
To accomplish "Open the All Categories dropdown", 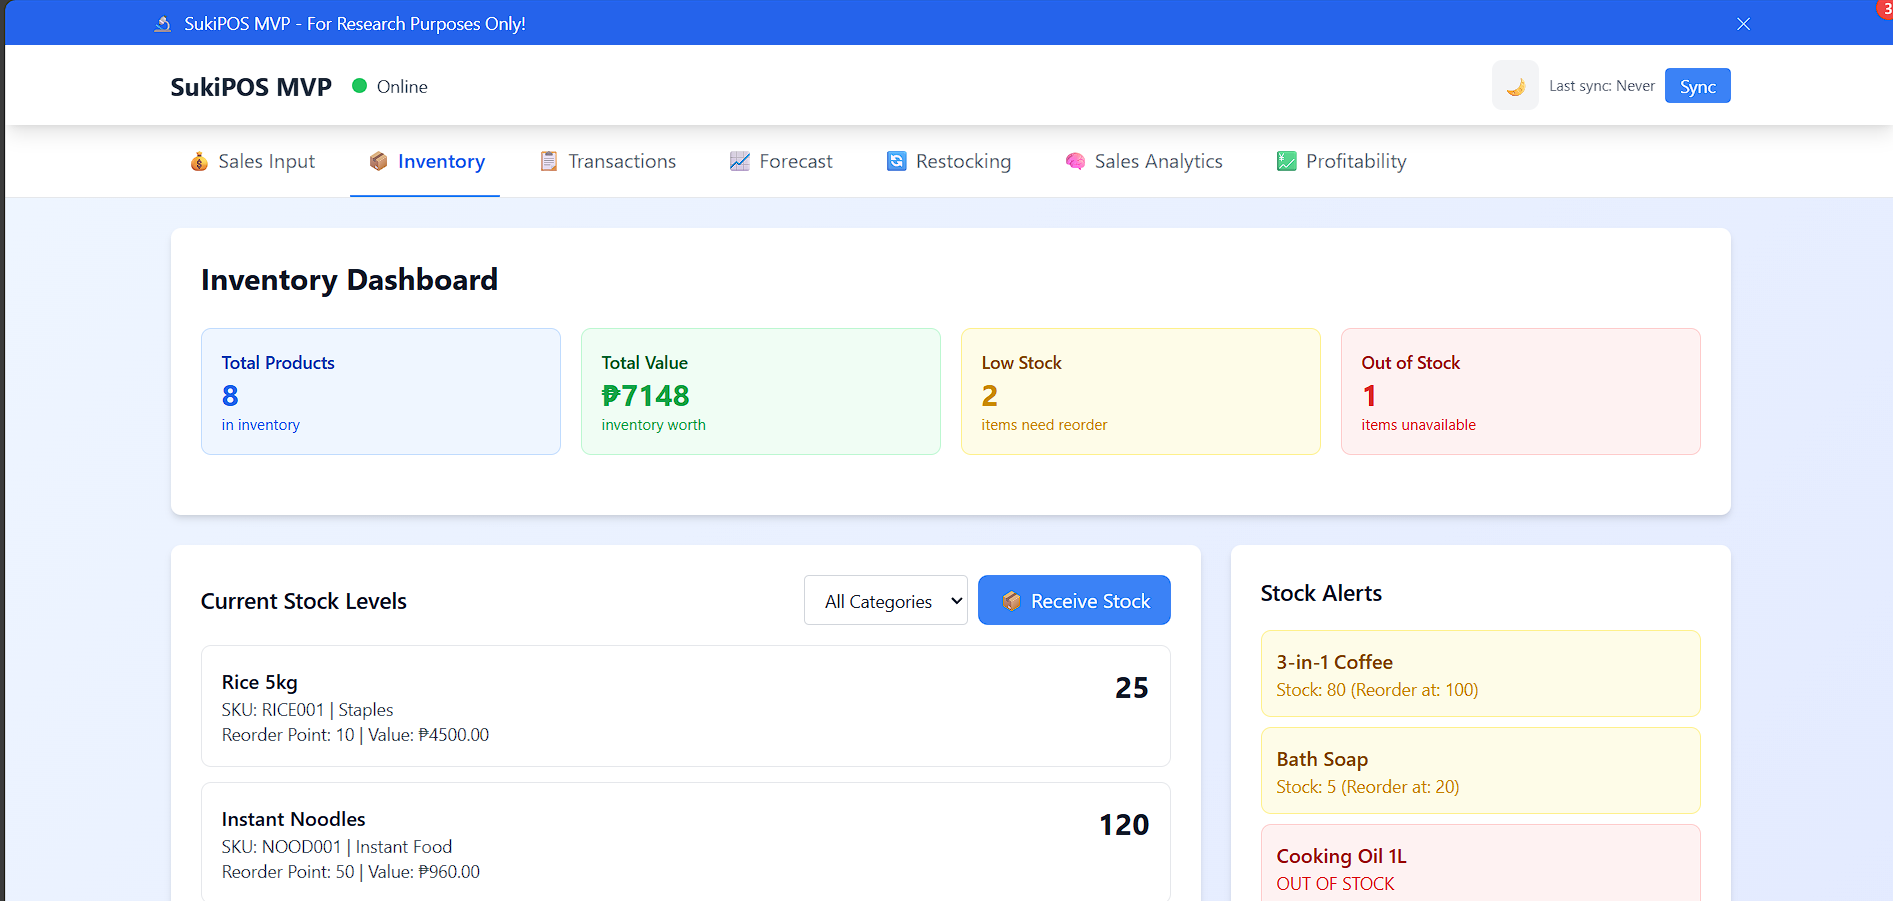I will point(885,601).
